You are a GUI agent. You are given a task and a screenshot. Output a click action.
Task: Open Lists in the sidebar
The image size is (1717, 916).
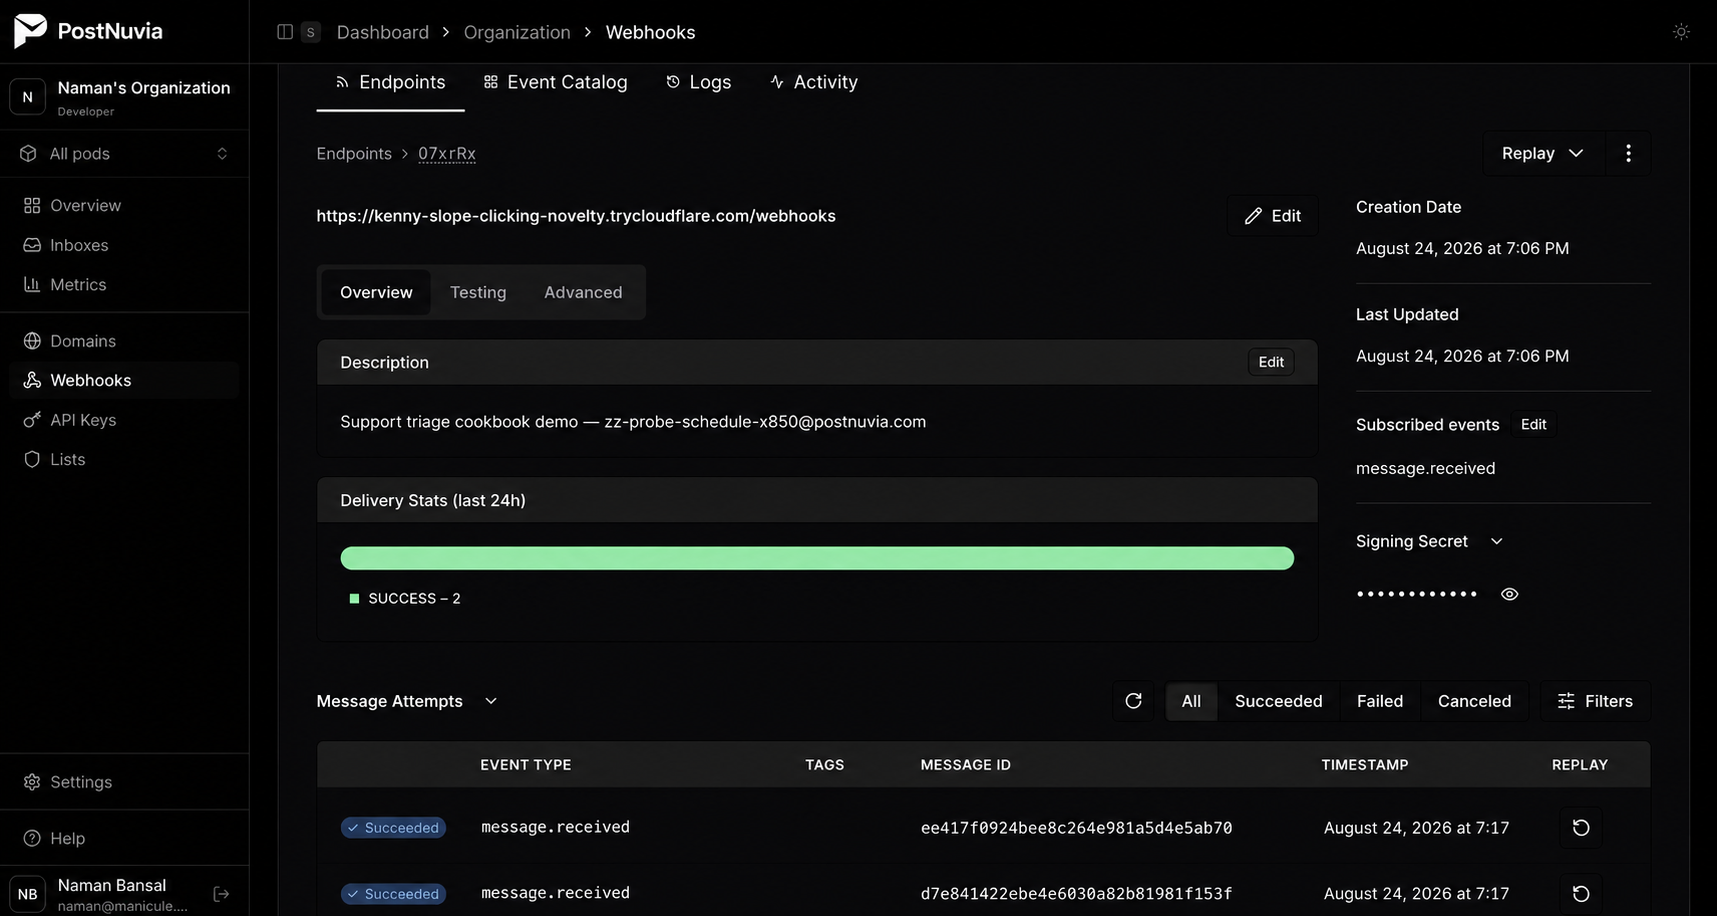coord(124,459)
